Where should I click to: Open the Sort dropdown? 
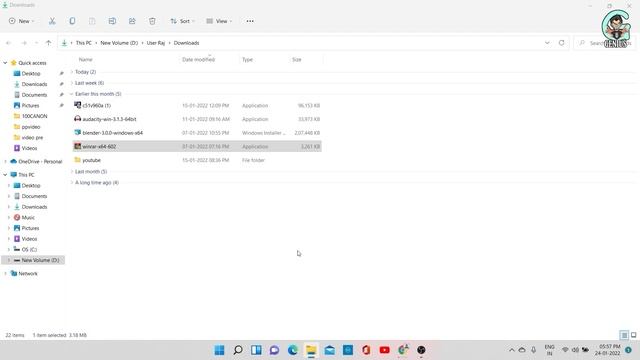(x=182, y=21)
